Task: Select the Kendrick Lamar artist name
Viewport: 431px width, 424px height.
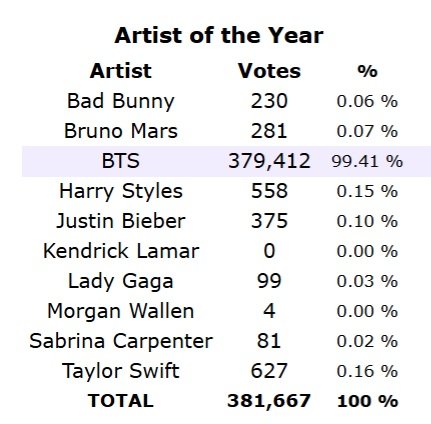Action: click(x=121, y=251)
